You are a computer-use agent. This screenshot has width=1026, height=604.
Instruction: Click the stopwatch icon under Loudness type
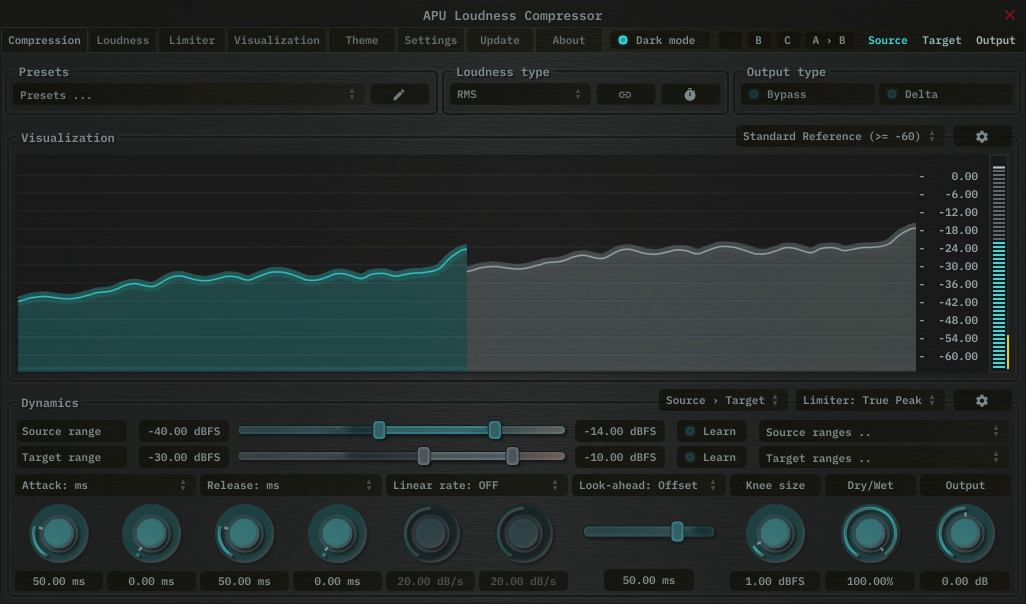[x=690, y=94]
